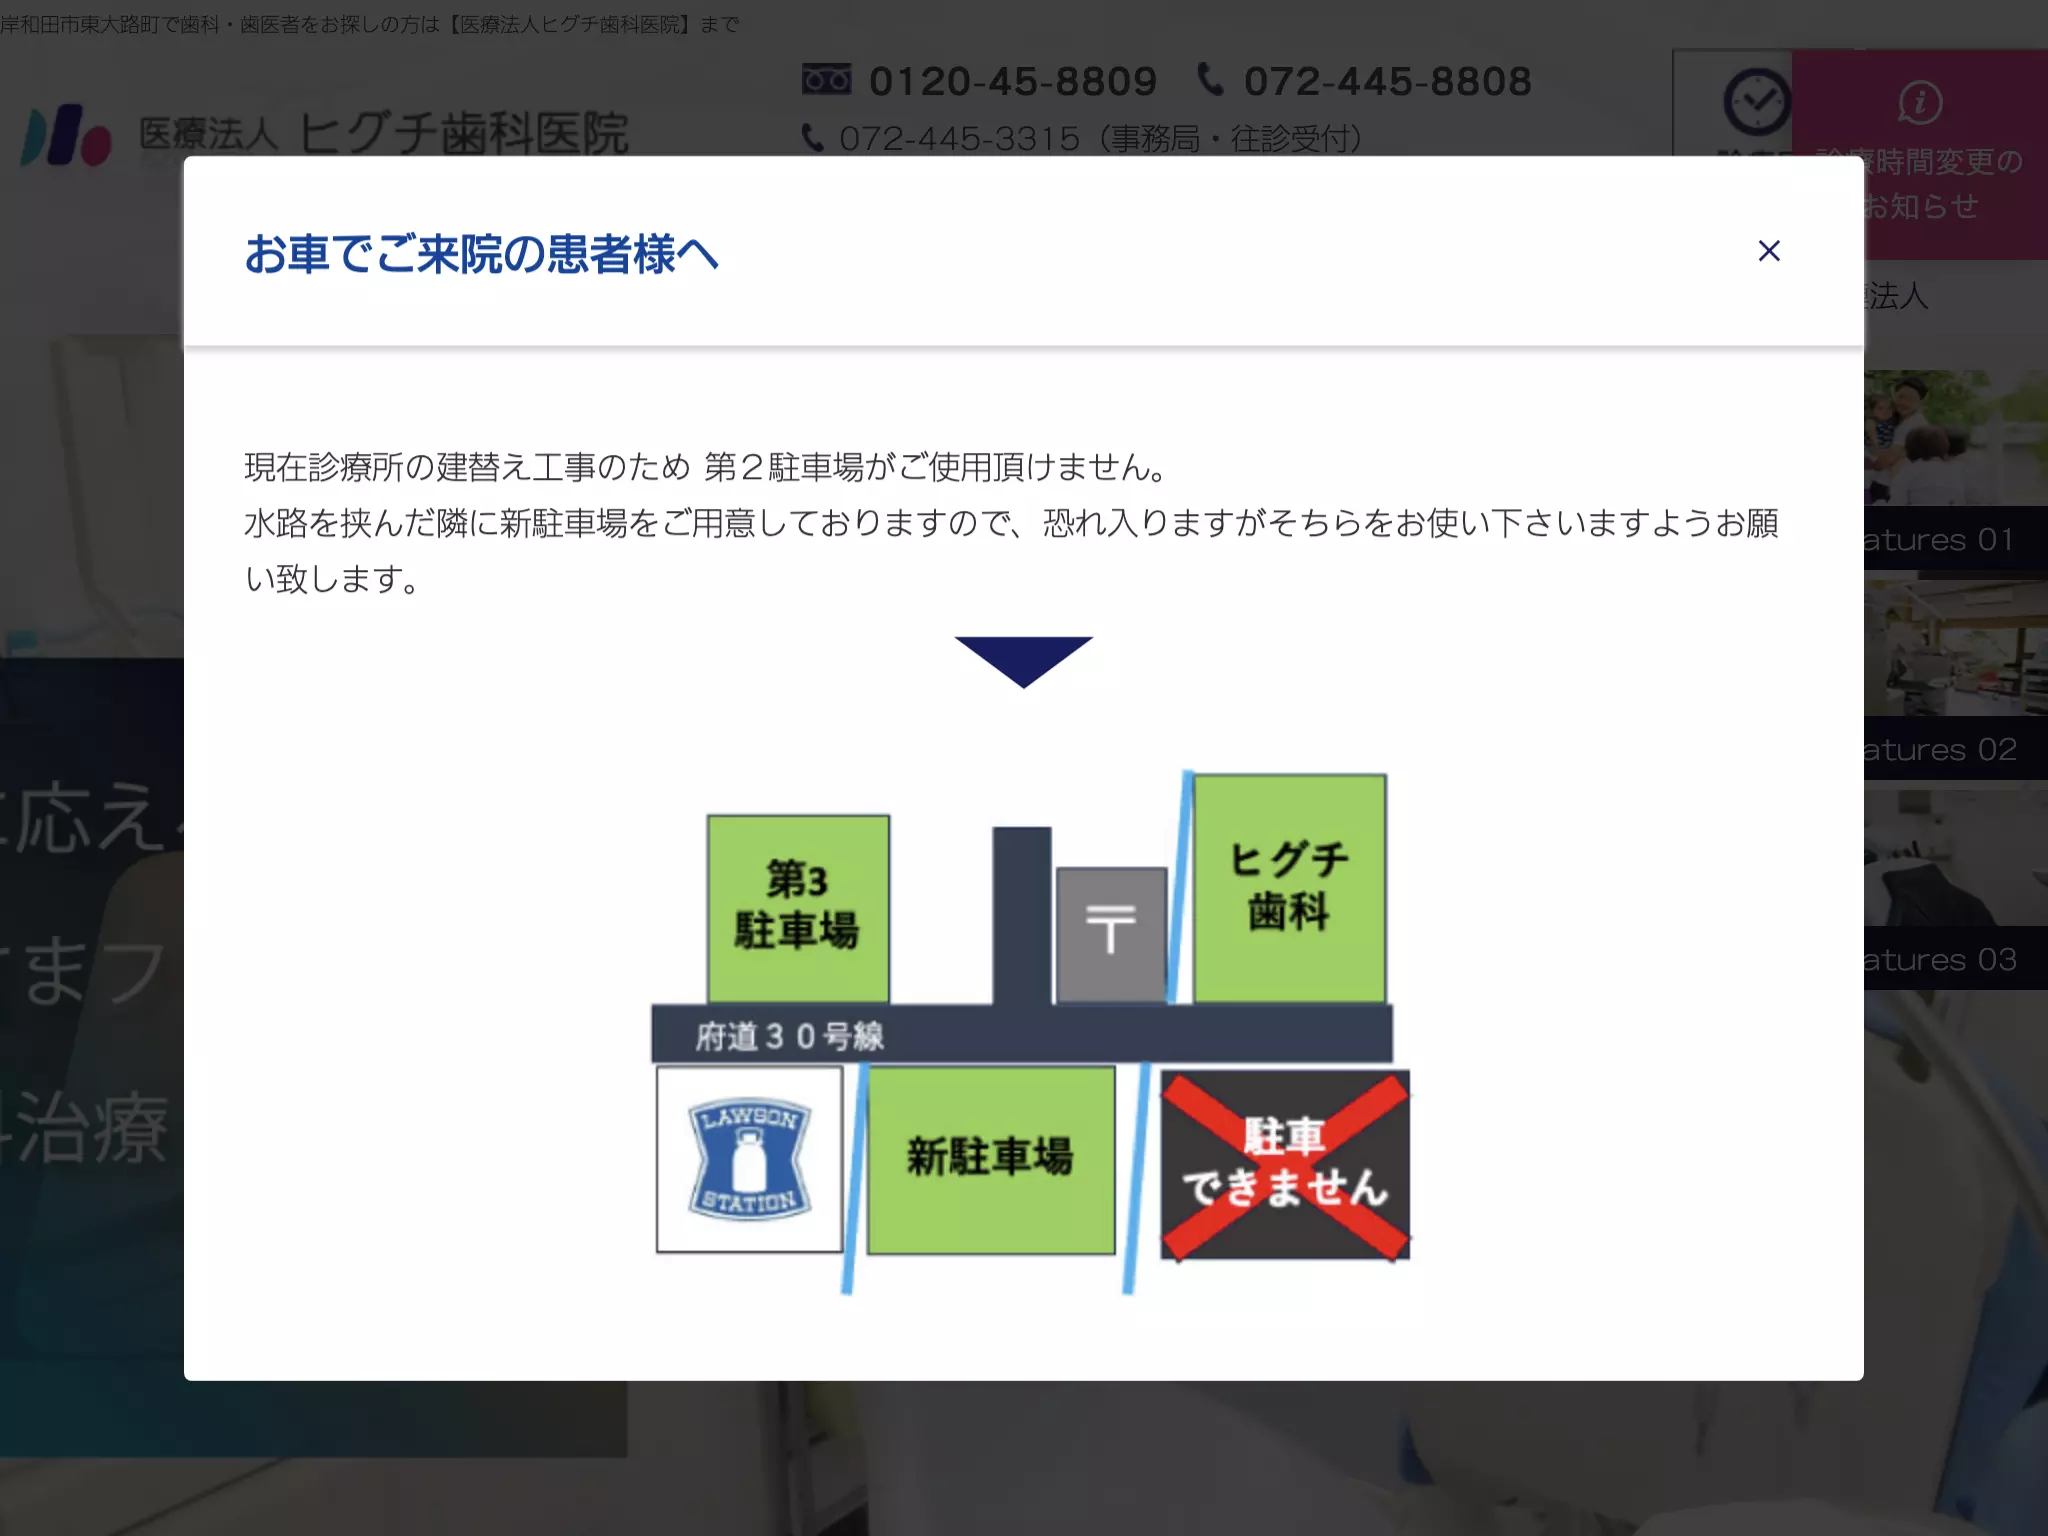Open the Features 02 thumbnail

pyautogui.click(x=1956, y=680)
